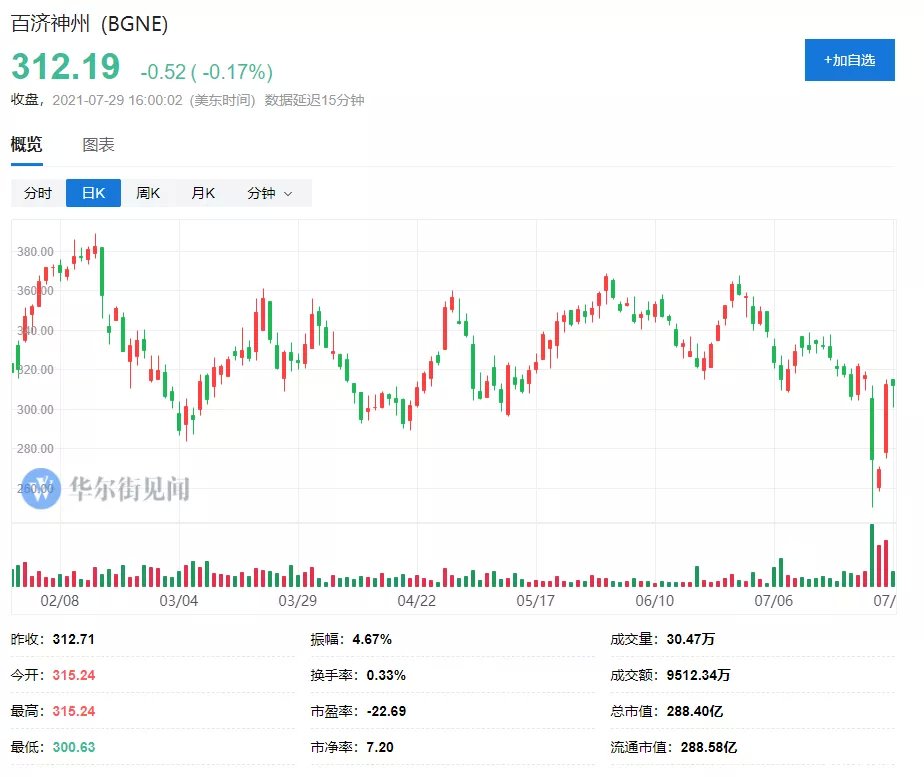The image size is (924, 777).
Task: Click the closing timestamp 2021-07-29 16:00:02
Action: coord(117,100)
